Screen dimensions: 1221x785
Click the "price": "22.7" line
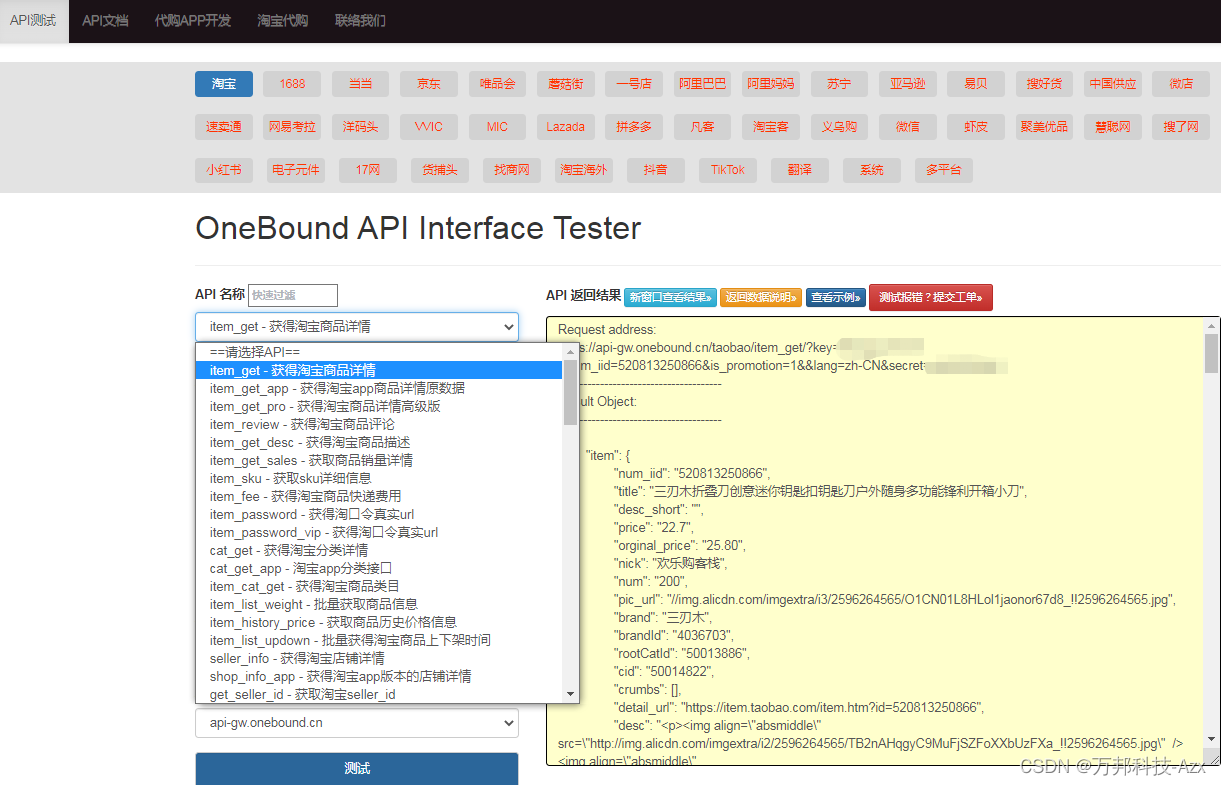coord(652,527)
